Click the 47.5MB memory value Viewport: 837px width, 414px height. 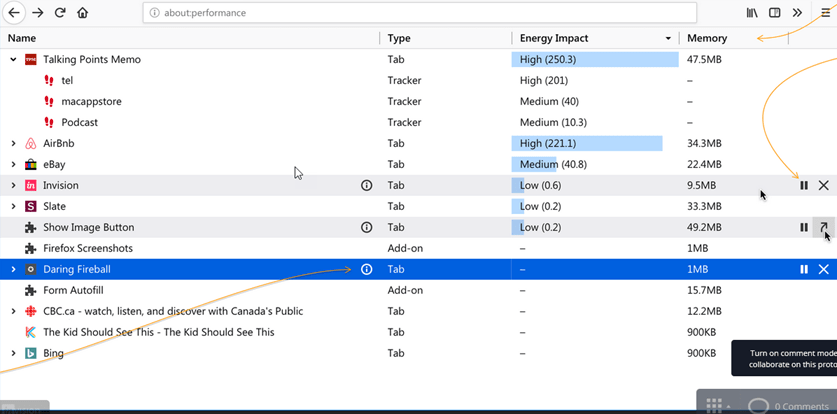pos(704,59)
